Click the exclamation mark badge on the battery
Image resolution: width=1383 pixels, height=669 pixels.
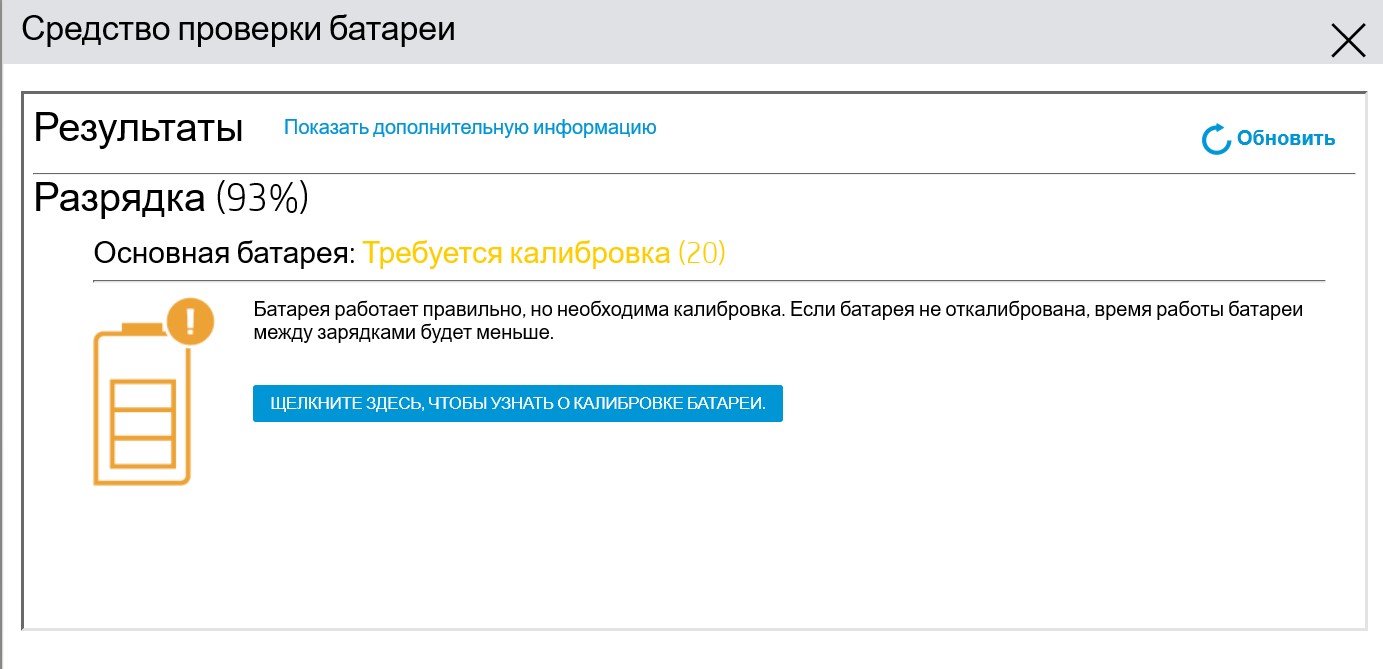tap(188, 322)
